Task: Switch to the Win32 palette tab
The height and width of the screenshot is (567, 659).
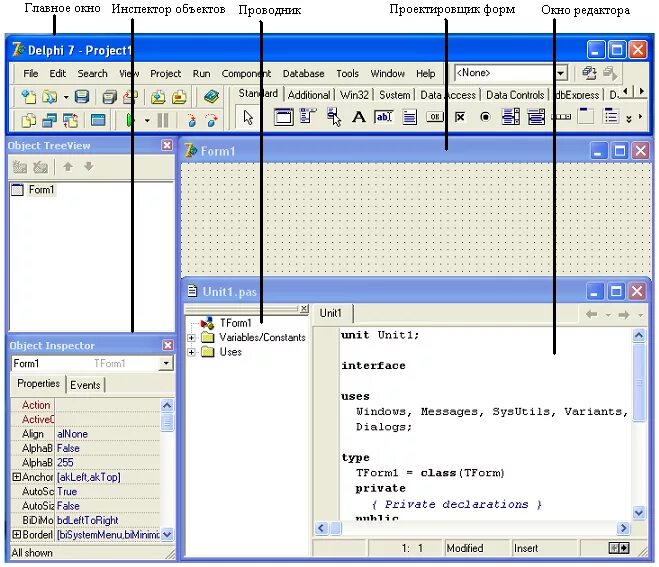Action: click(x=354, y=95)
